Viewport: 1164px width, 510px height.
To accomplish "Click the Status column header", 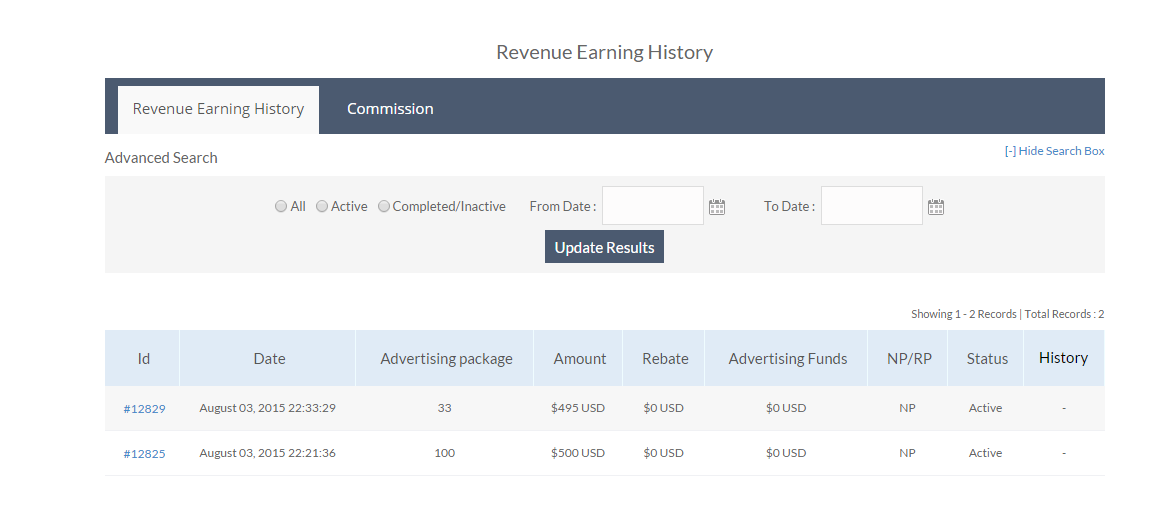I will click(x=987, y=359).
